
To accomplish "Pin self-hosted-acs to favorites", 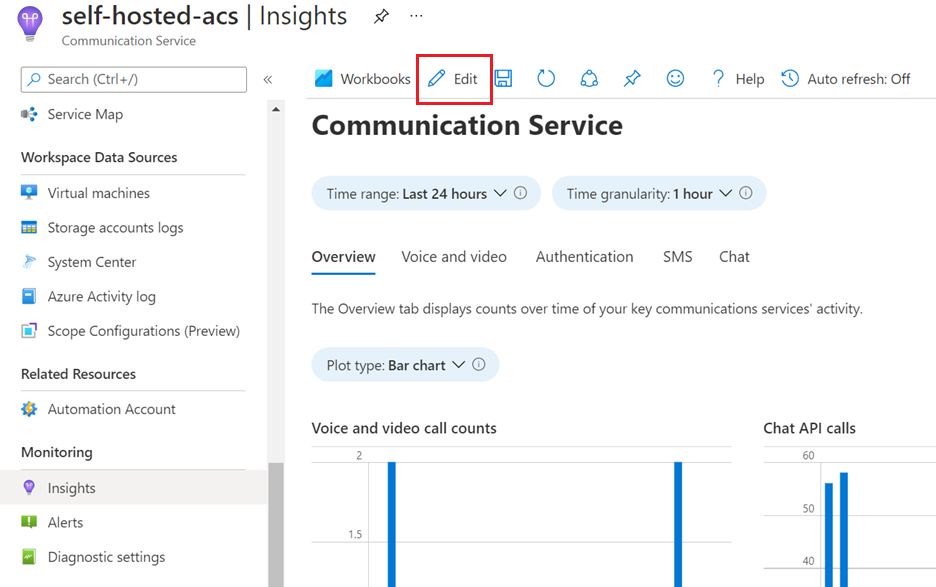I will 380,16.
